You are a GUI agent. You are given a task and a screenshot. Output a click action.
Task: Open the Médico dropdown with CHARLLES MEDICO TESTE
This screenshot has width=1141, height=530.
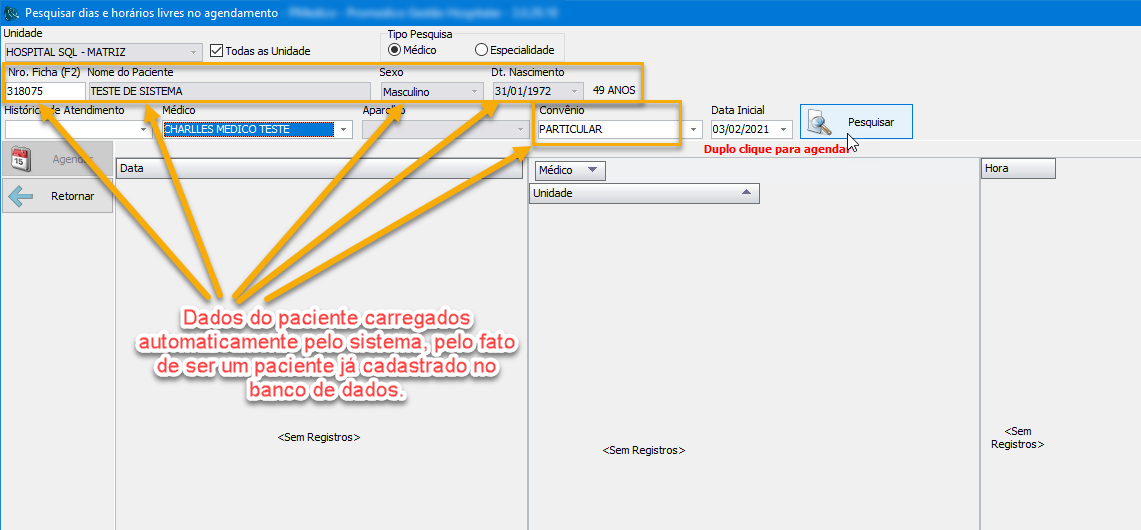(x=343, y=130)
